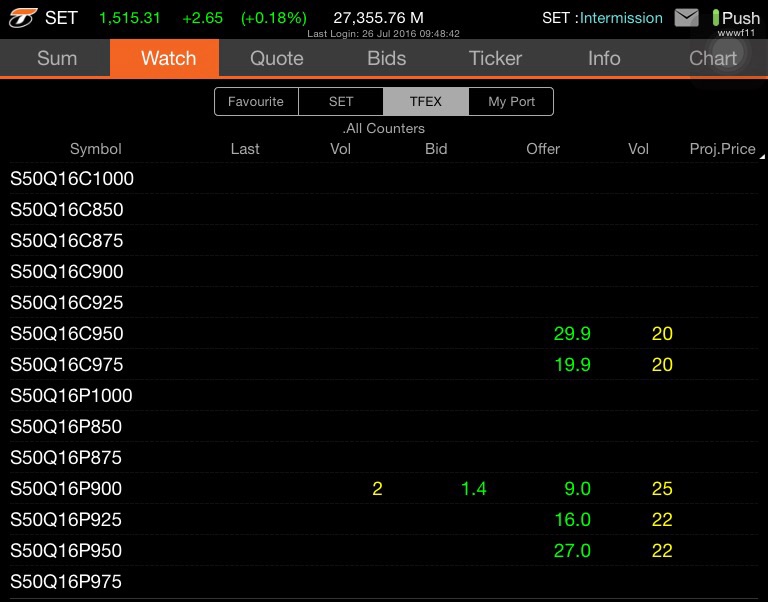
Task: Select the S50Q16C875 row
Action: pyautogui.click(x=384, y=241)
